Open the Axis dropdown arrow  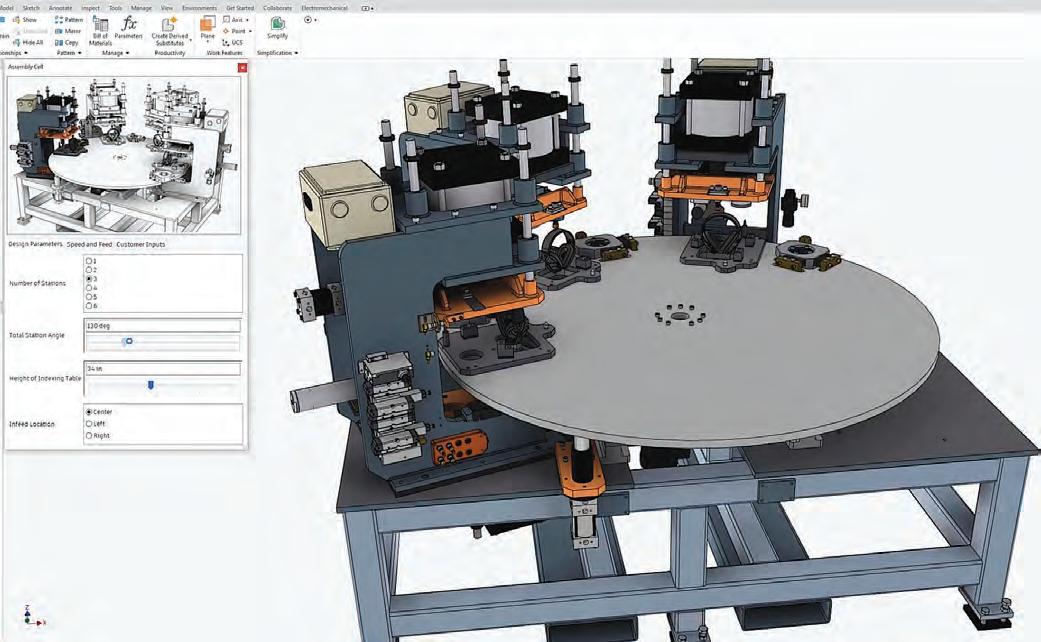(x=248, y=20)
